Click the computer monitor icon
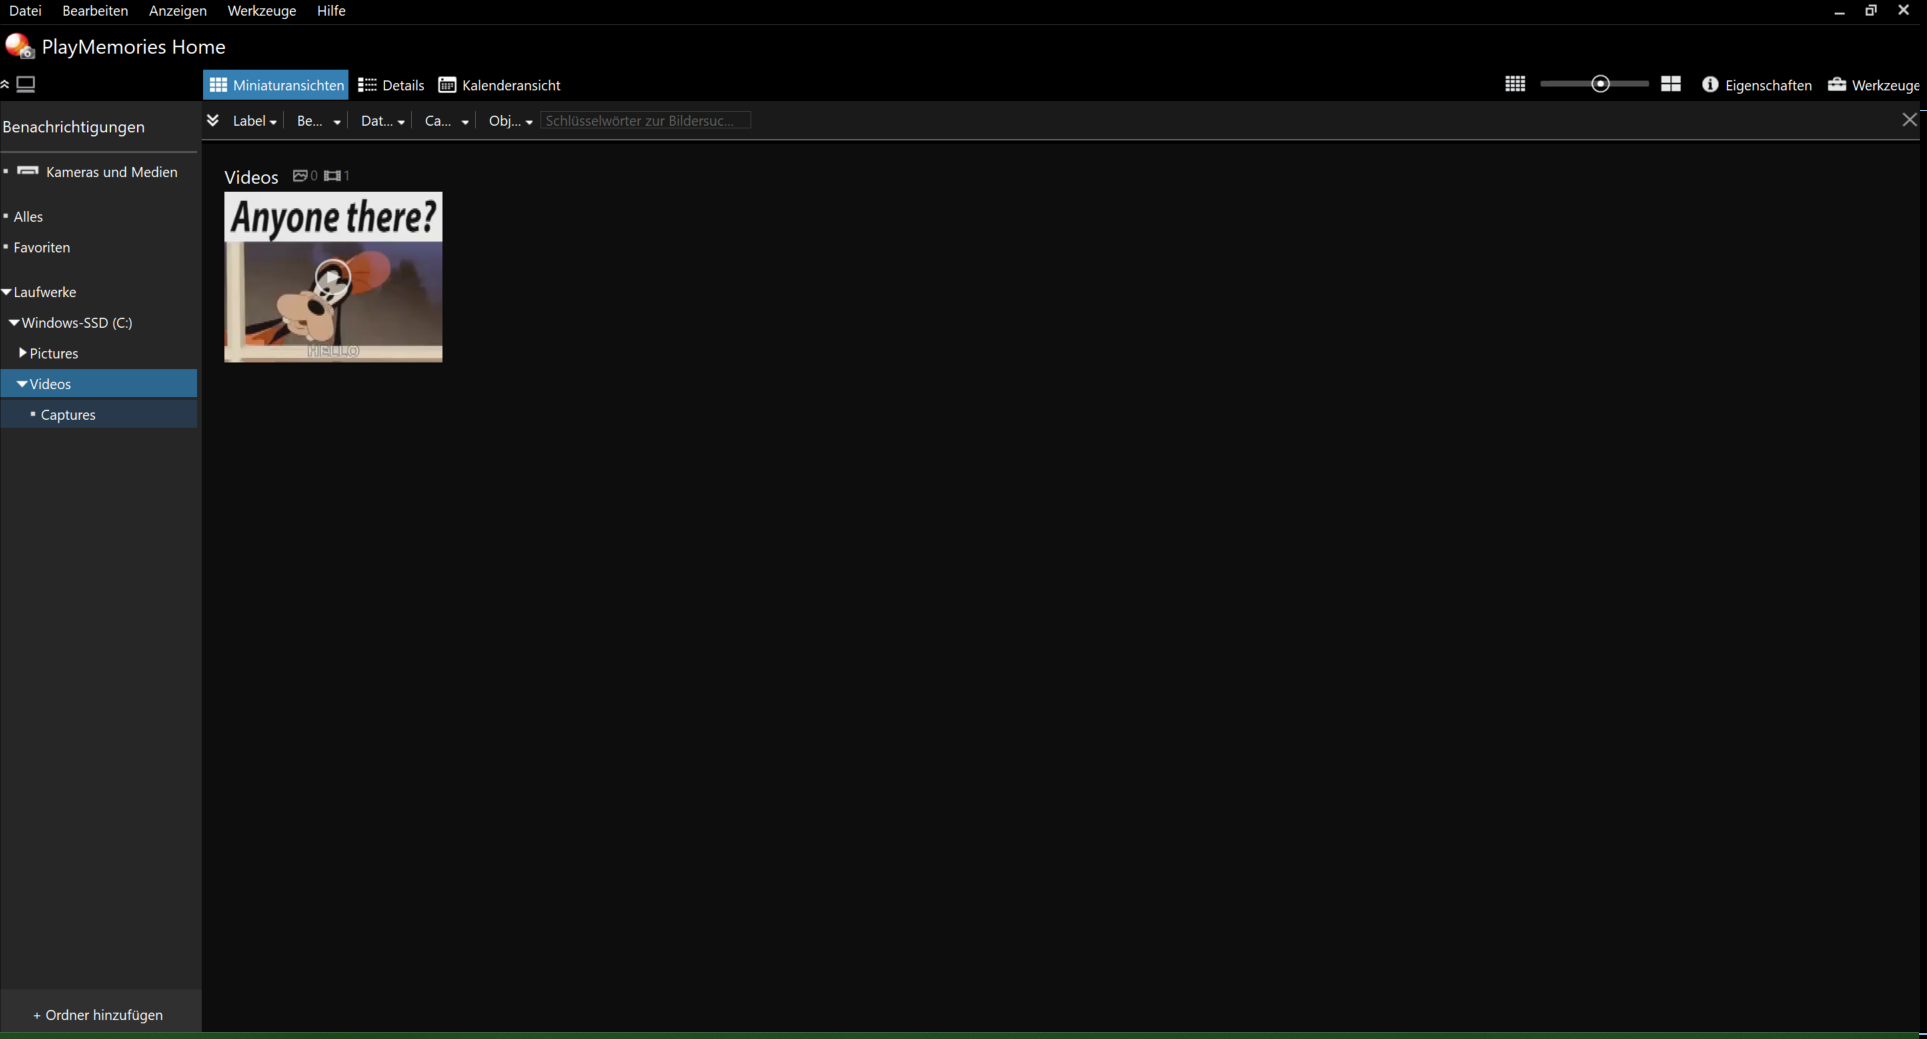1927x1039 pixels. coord(26,85)
